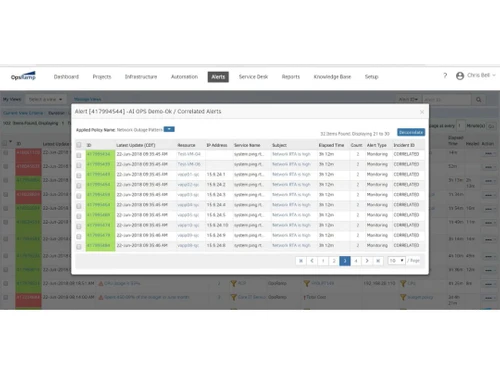Check the row with IP 15.6.24.2

[79, 185]
